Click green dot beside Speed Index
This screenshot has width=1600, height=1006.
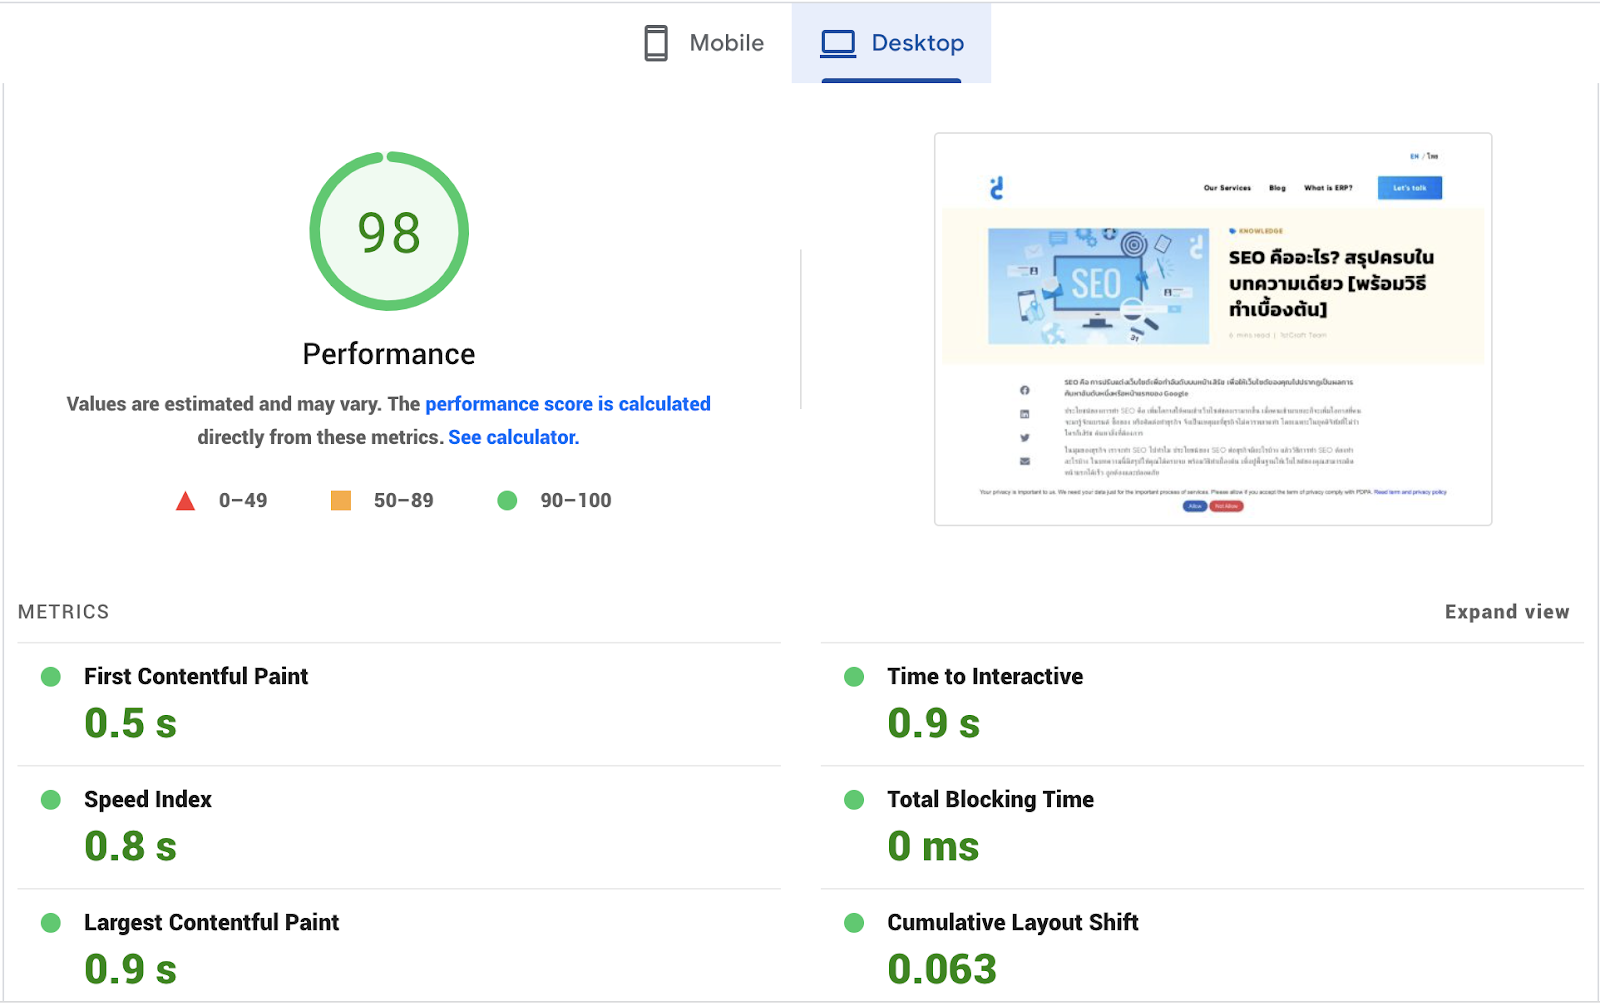point(51,800)
